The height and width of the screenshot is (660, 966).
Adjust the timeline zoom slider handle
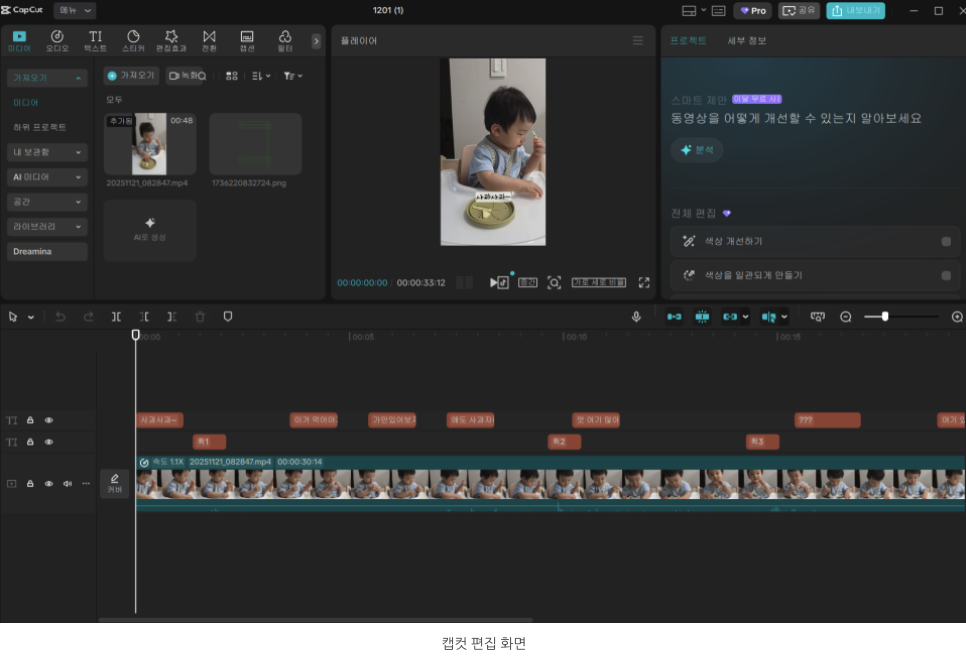(x=885, y=317)
